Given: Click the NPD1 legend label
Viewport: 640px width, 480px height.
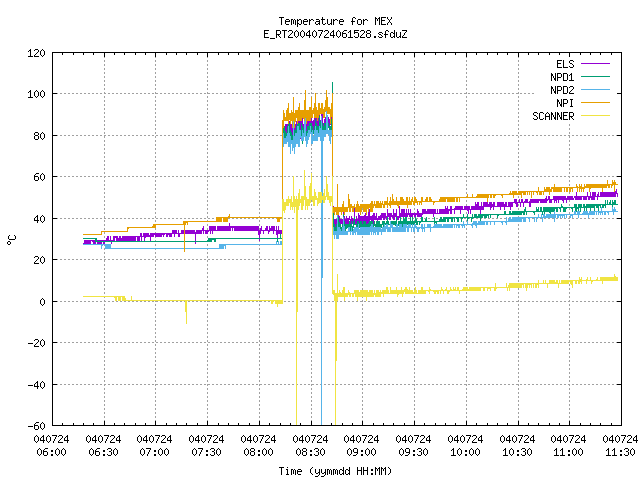Looking at the screenshot, I should click(562, 77).
